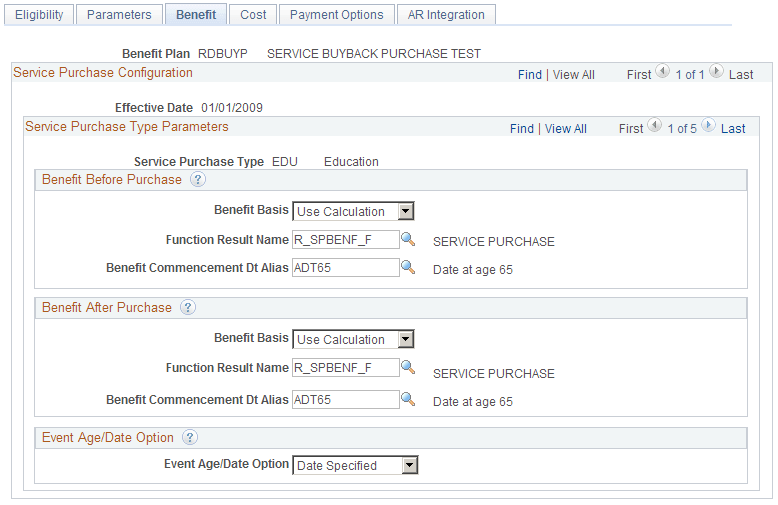Click the 'SERVICE BUYBACK PURCHASE TEST' plan description
778x505 pixels.
pos(374,54)
